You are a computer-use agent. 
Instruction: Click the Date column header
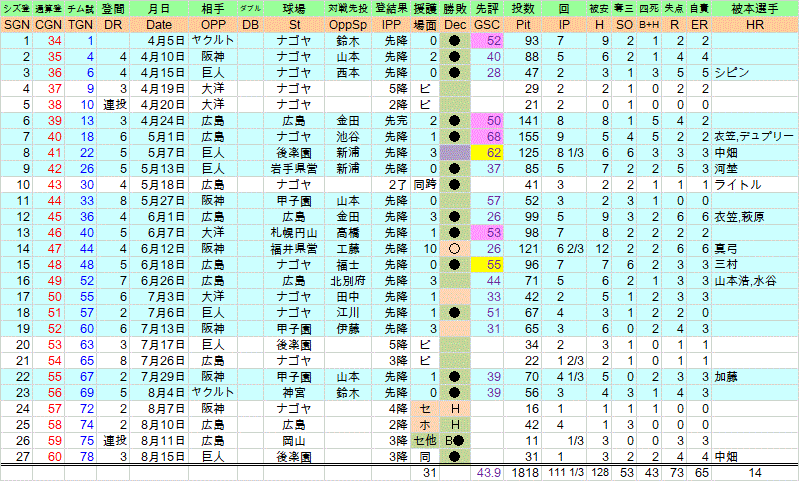159,24
